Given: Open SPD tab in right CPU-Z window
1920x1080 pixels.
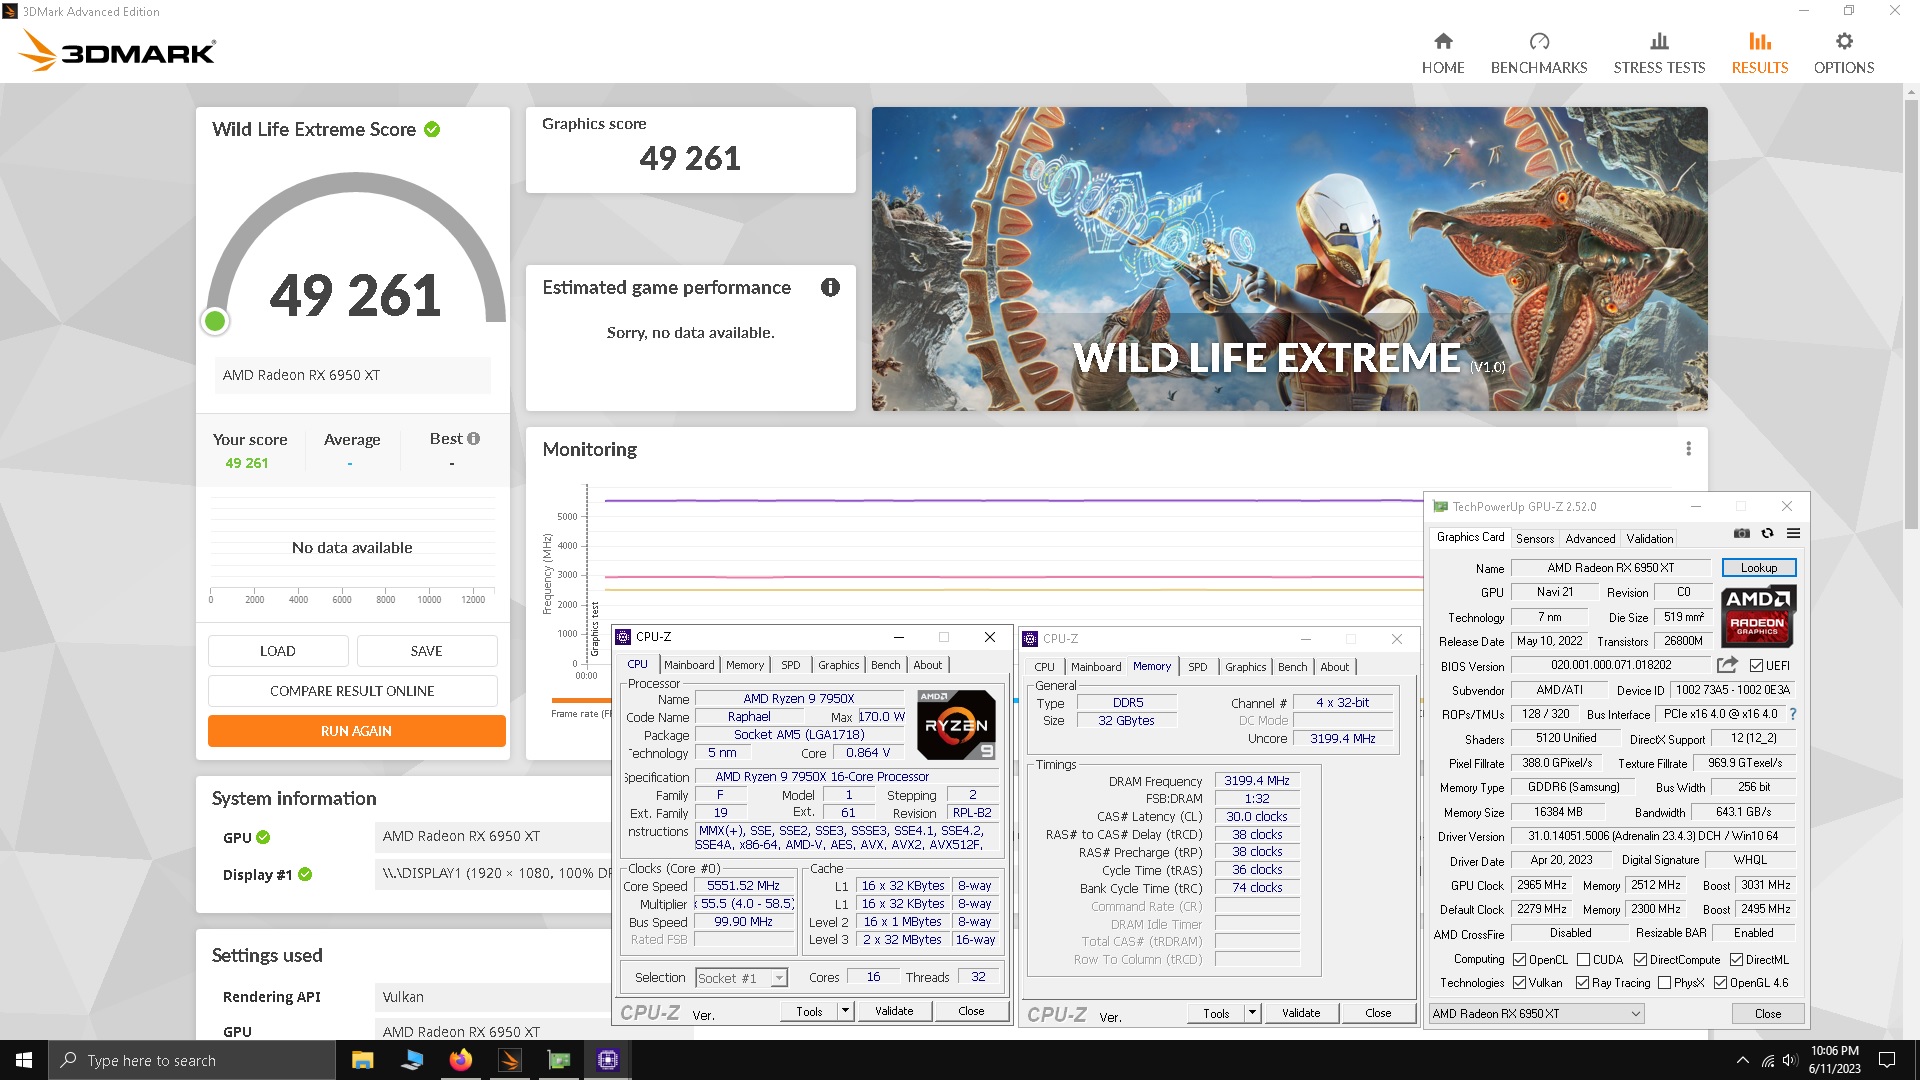Looking at the screenshot, I should [x=1198, y=667].
